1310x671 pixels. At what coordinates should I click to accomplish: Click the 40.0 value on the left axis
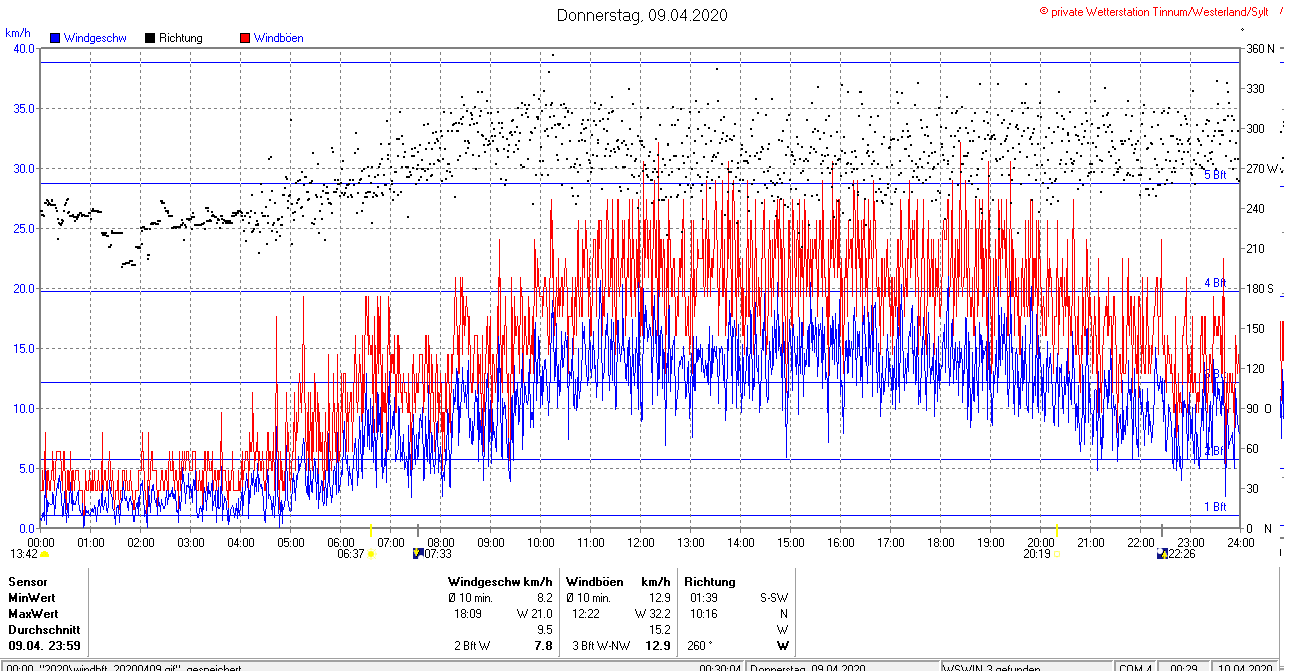[23, 48]
